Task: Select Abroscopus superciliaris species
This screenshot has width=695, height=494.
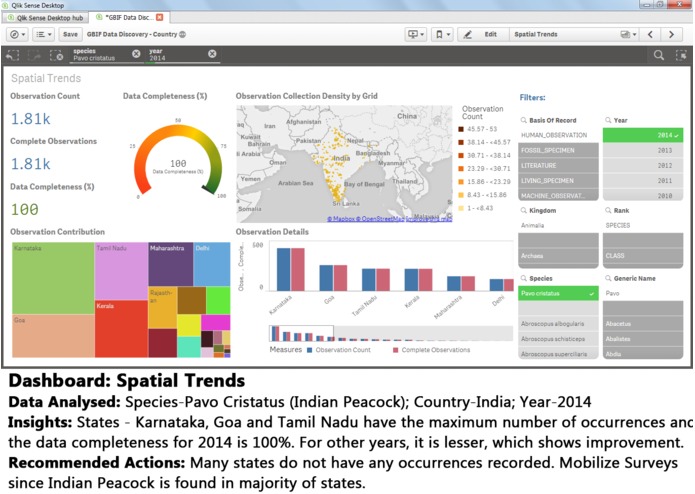Action: coord(558,354)
